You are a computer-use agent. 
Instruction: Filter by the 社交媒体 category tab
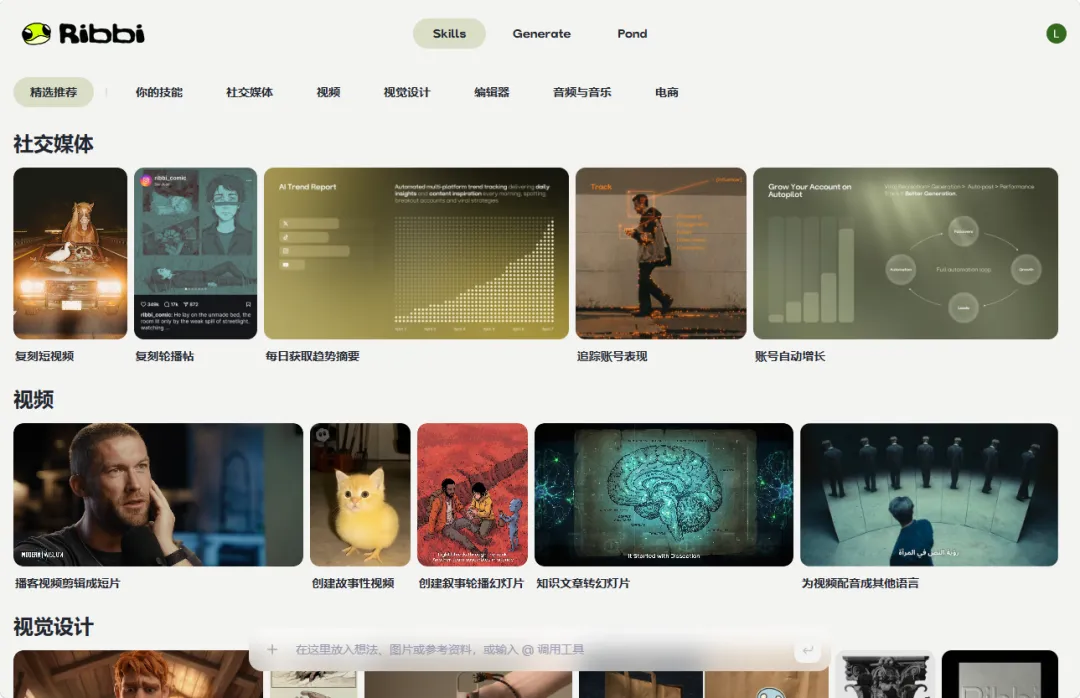(249, 92)
